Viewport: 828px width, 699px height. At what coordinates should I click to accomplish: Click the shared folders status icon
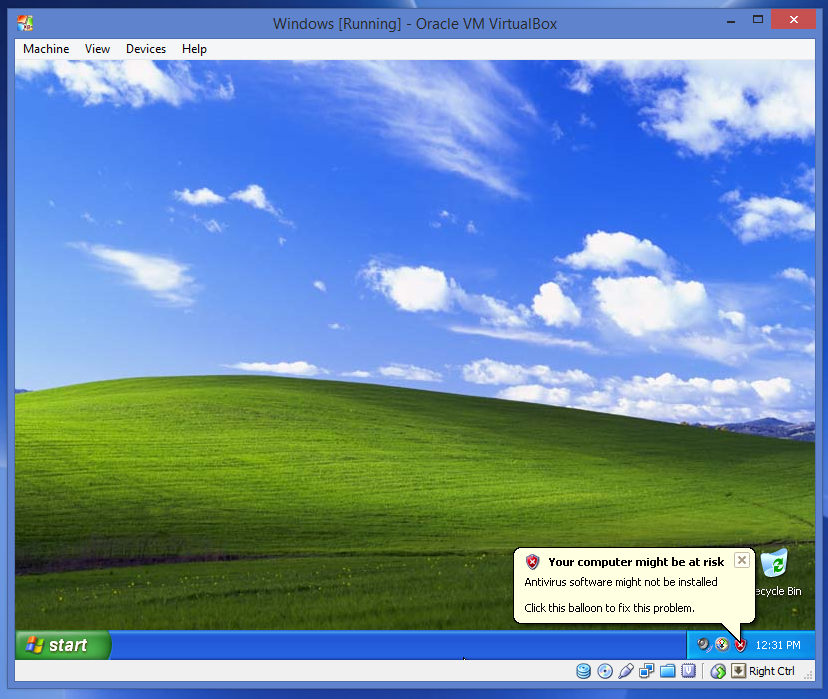point(667,671)
